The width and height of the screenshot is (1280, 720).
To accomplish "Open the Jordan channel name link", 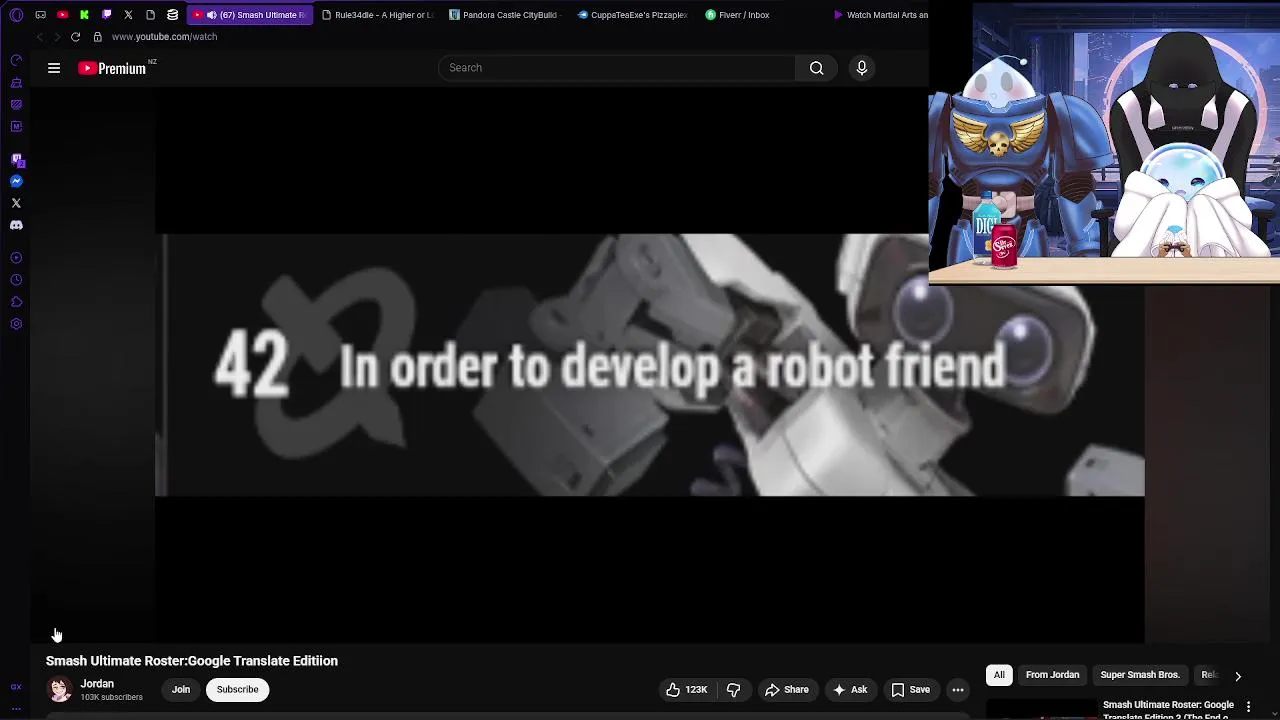I will point(97,684).
